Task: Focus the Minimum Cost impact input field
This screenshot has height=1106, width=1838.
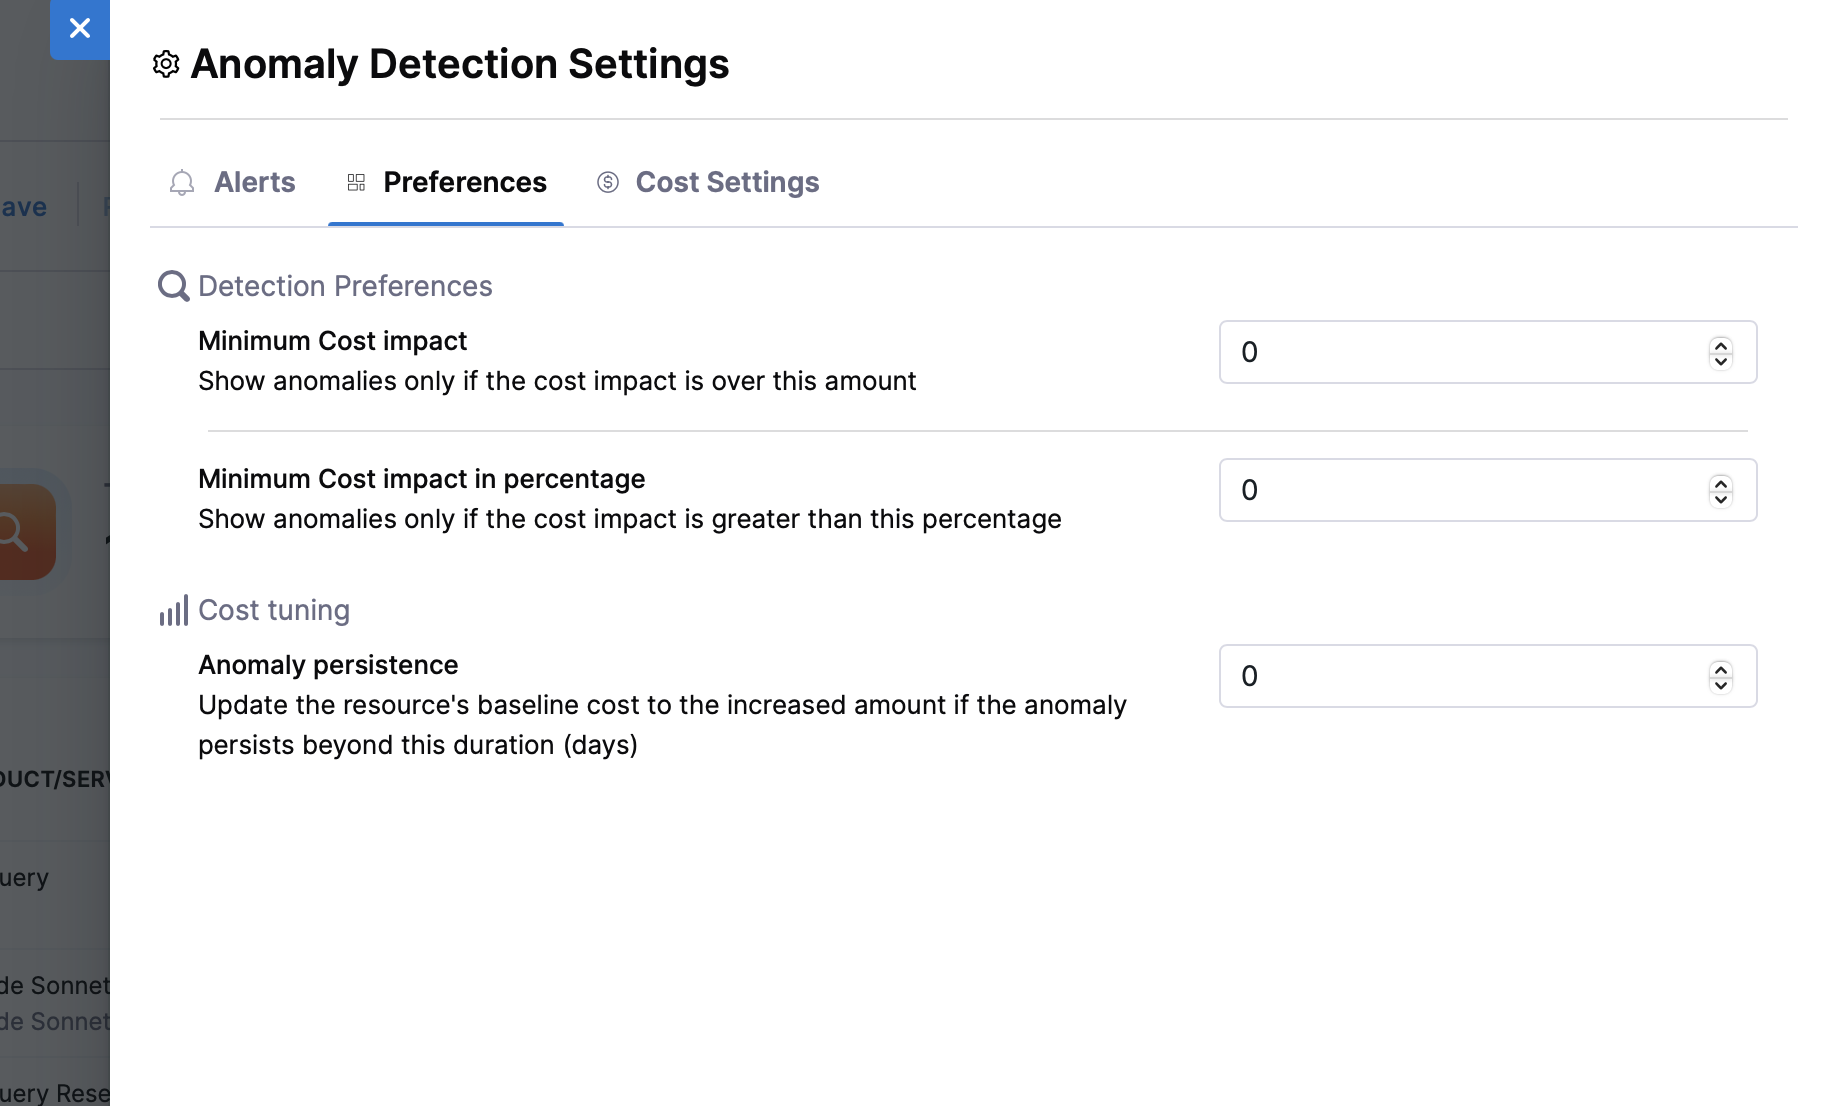Action: (1460, 352)
